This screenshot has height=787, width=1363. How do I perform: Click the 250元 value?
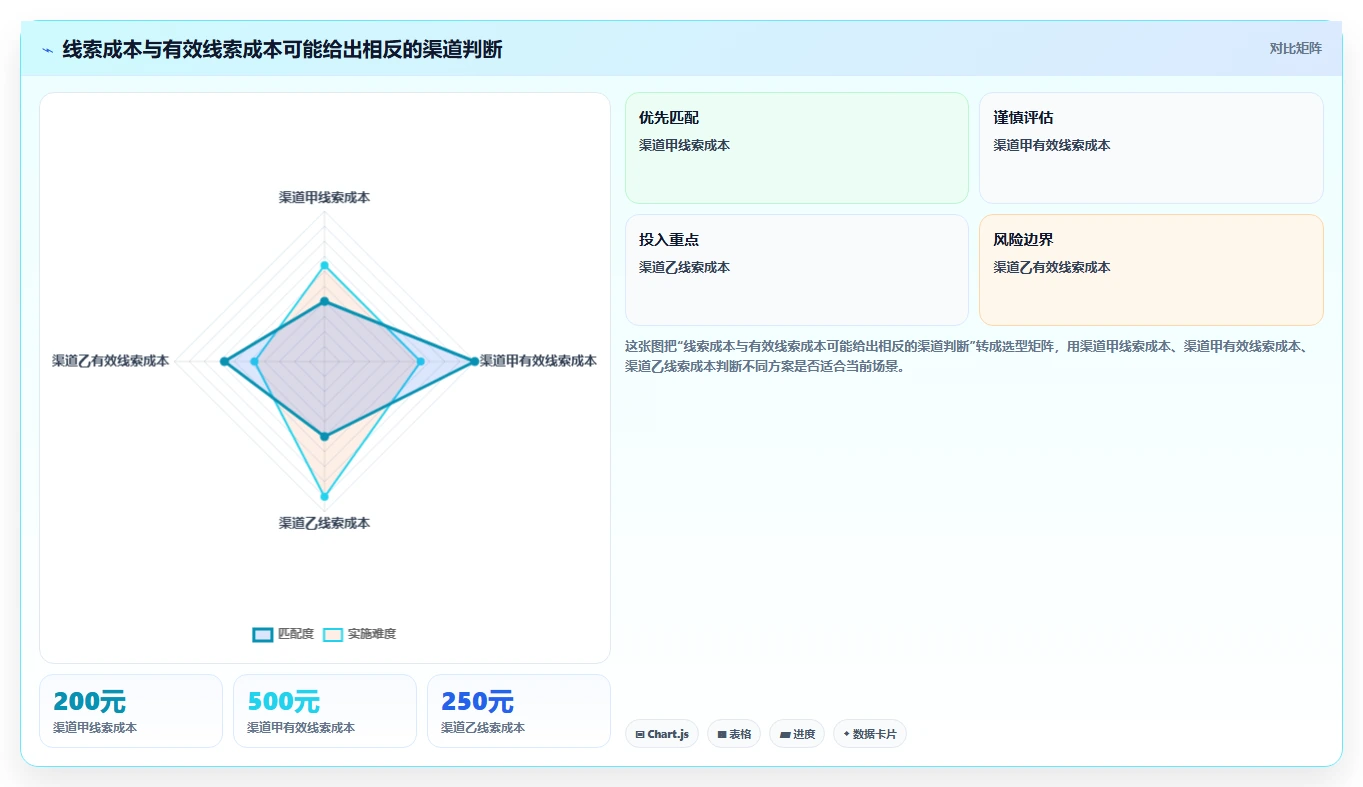pos(478,702)
